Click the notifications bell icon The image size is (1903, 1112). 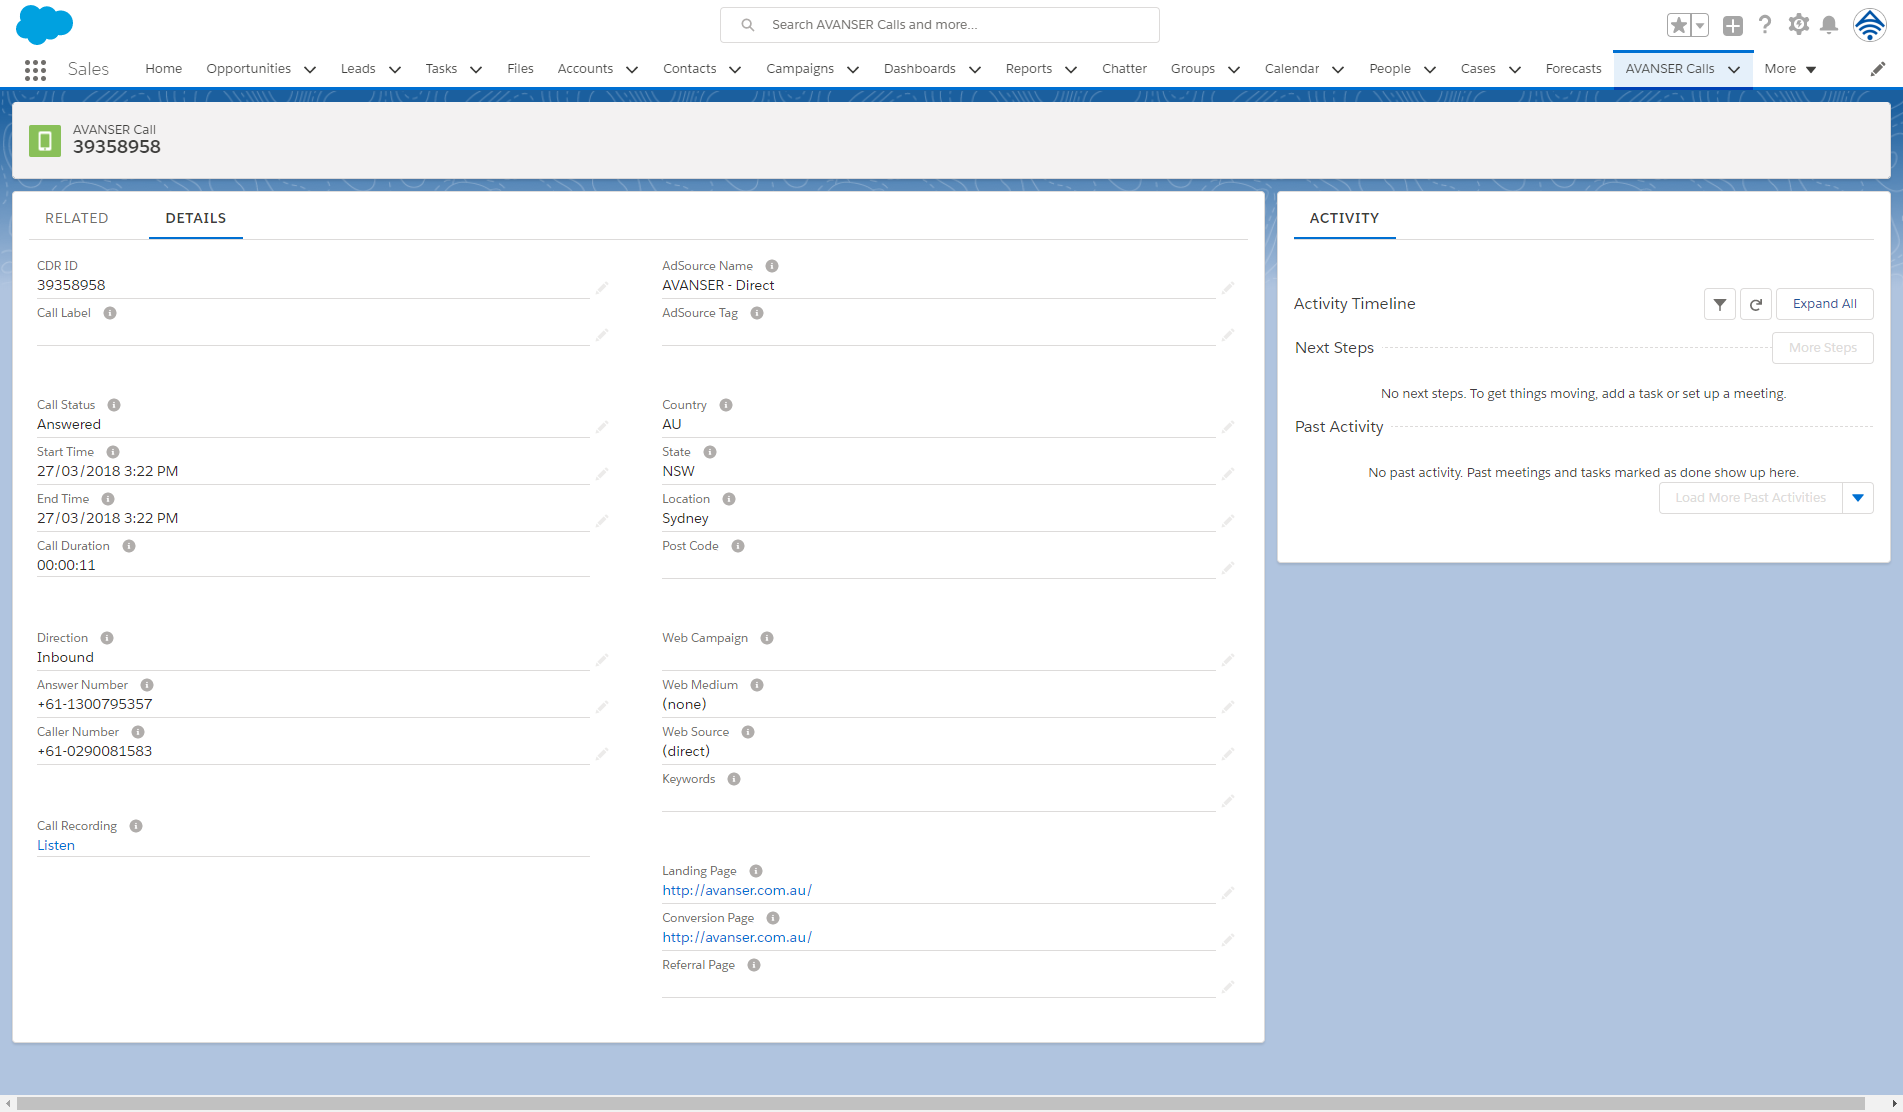pos(1830,24)
